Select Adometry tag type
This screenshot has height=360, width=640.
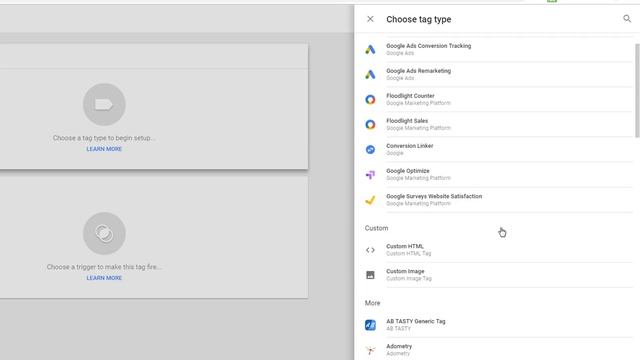coord(498,350)
